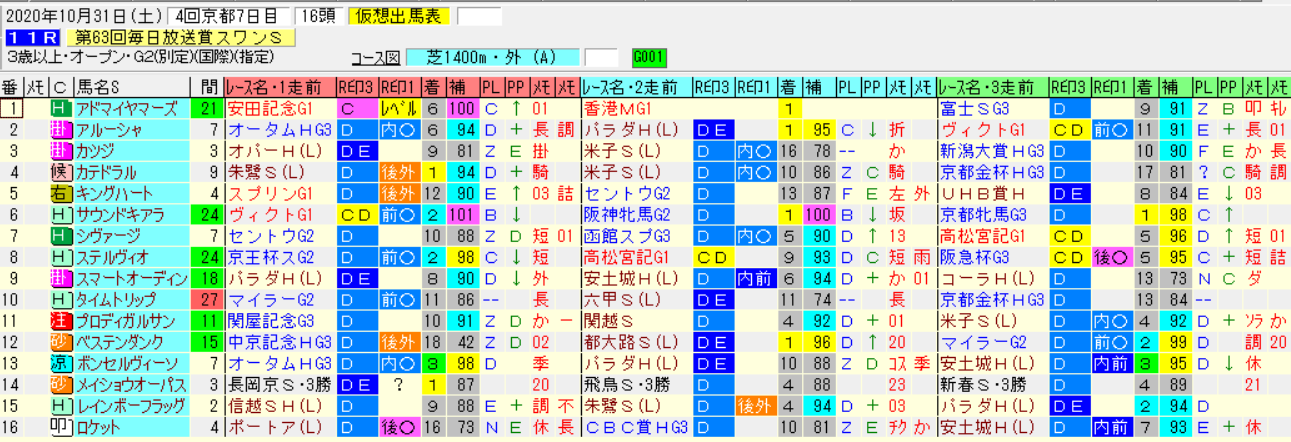1291x442 pixels.
Task: Click the 叩 badge beside ロケット
Action: pos(60,425)
